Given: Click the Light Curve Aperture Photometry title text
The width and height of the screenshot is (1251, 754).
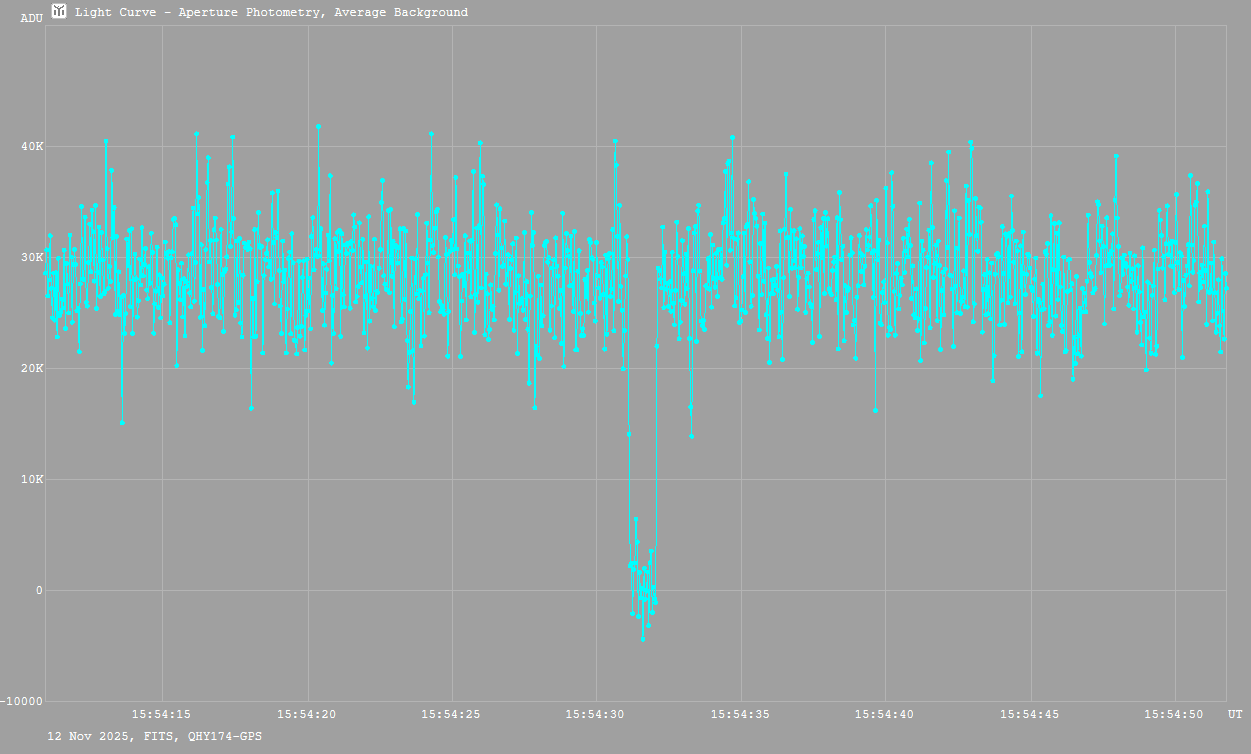Looking at the screenshot, I should [271, 13].
